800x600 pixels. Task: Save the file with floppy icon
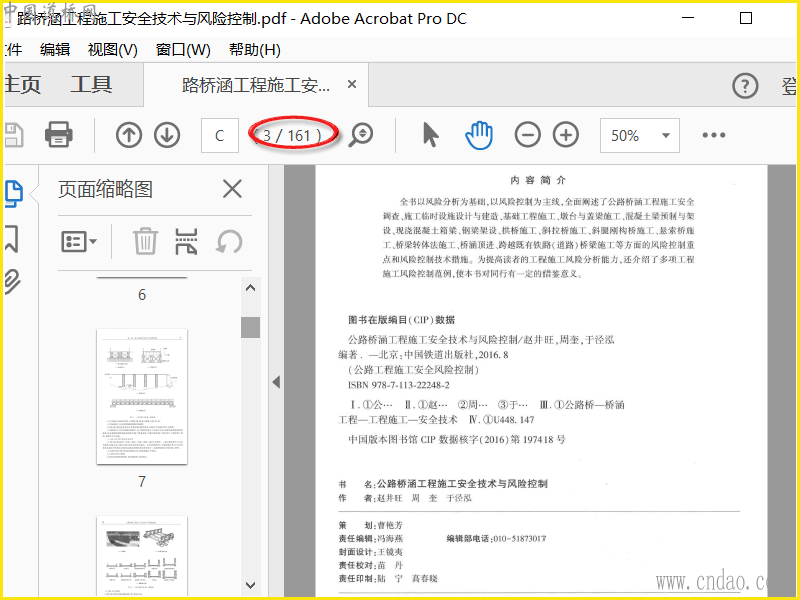(14, 135)
